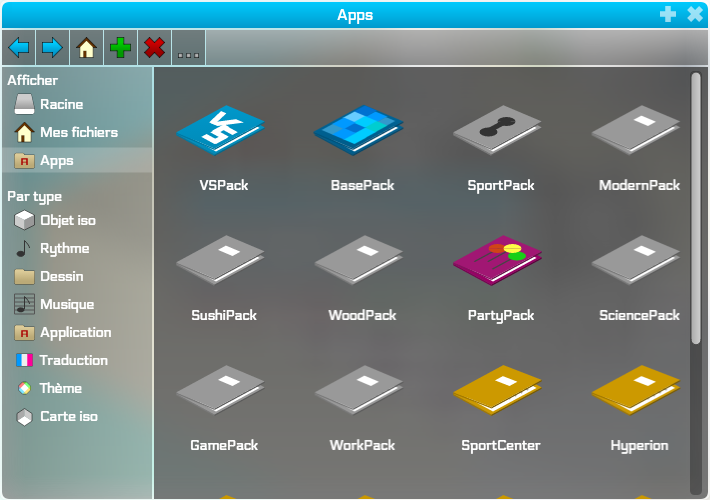Viewport: 710px width, 500px height.
Task: Filter by Thème type
Action: point(77,389)
